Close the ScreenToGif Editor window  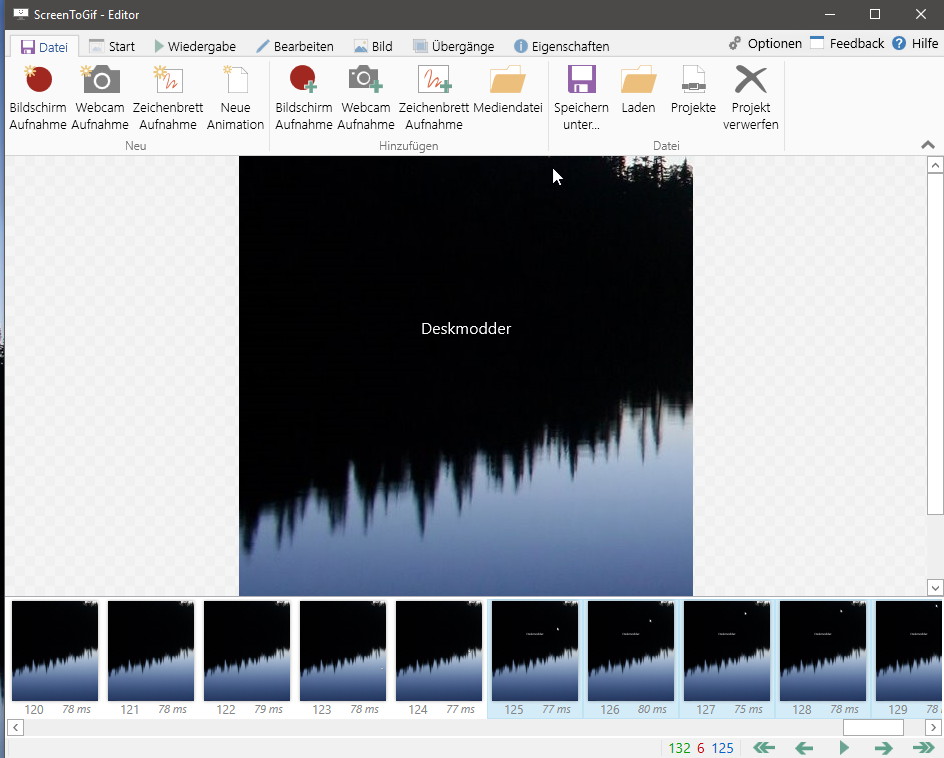[x=921, y=14]
